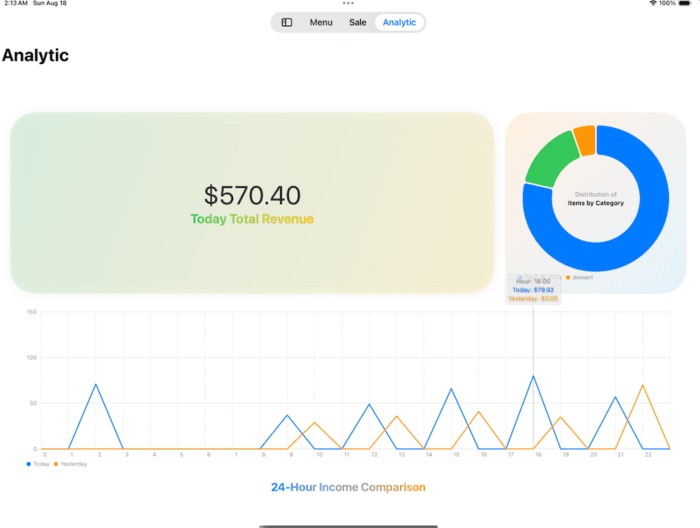Image resolution: width=700 pixels, height=528 pixels.
Task: Open the Sale tab
Action: tap(358, 22)
